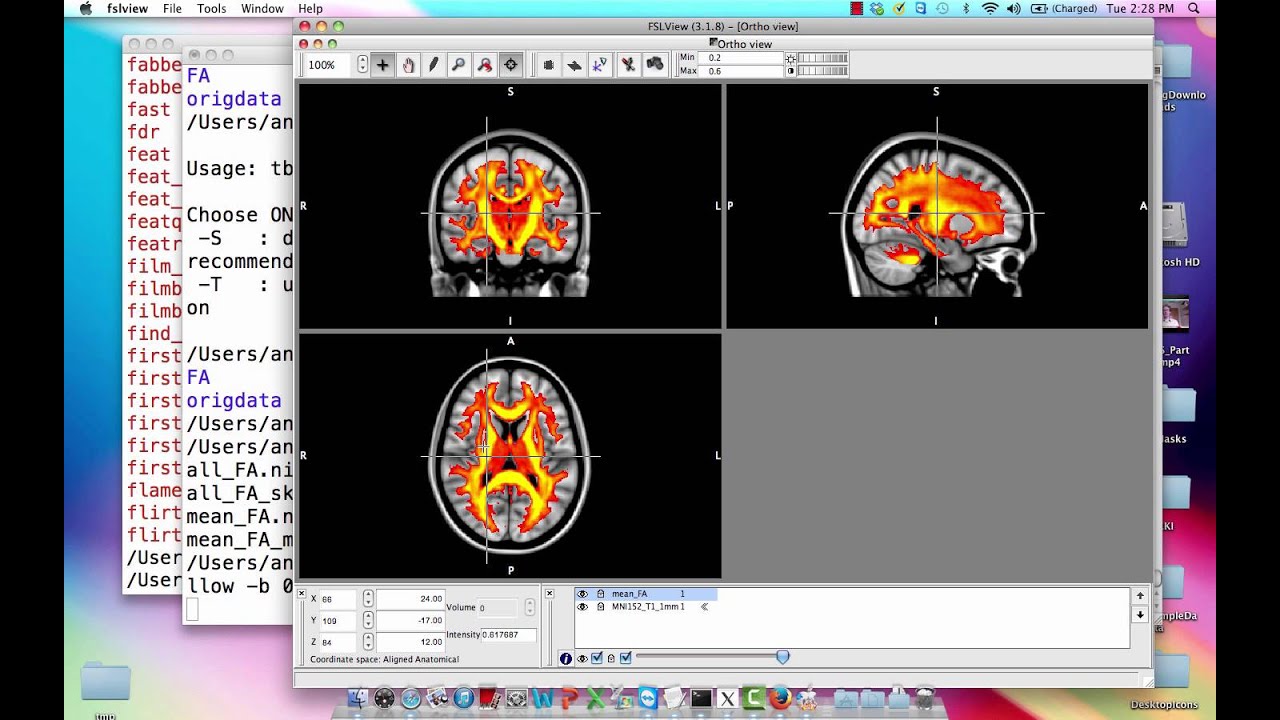Click the Y coordinate stepper

(368, 620)
